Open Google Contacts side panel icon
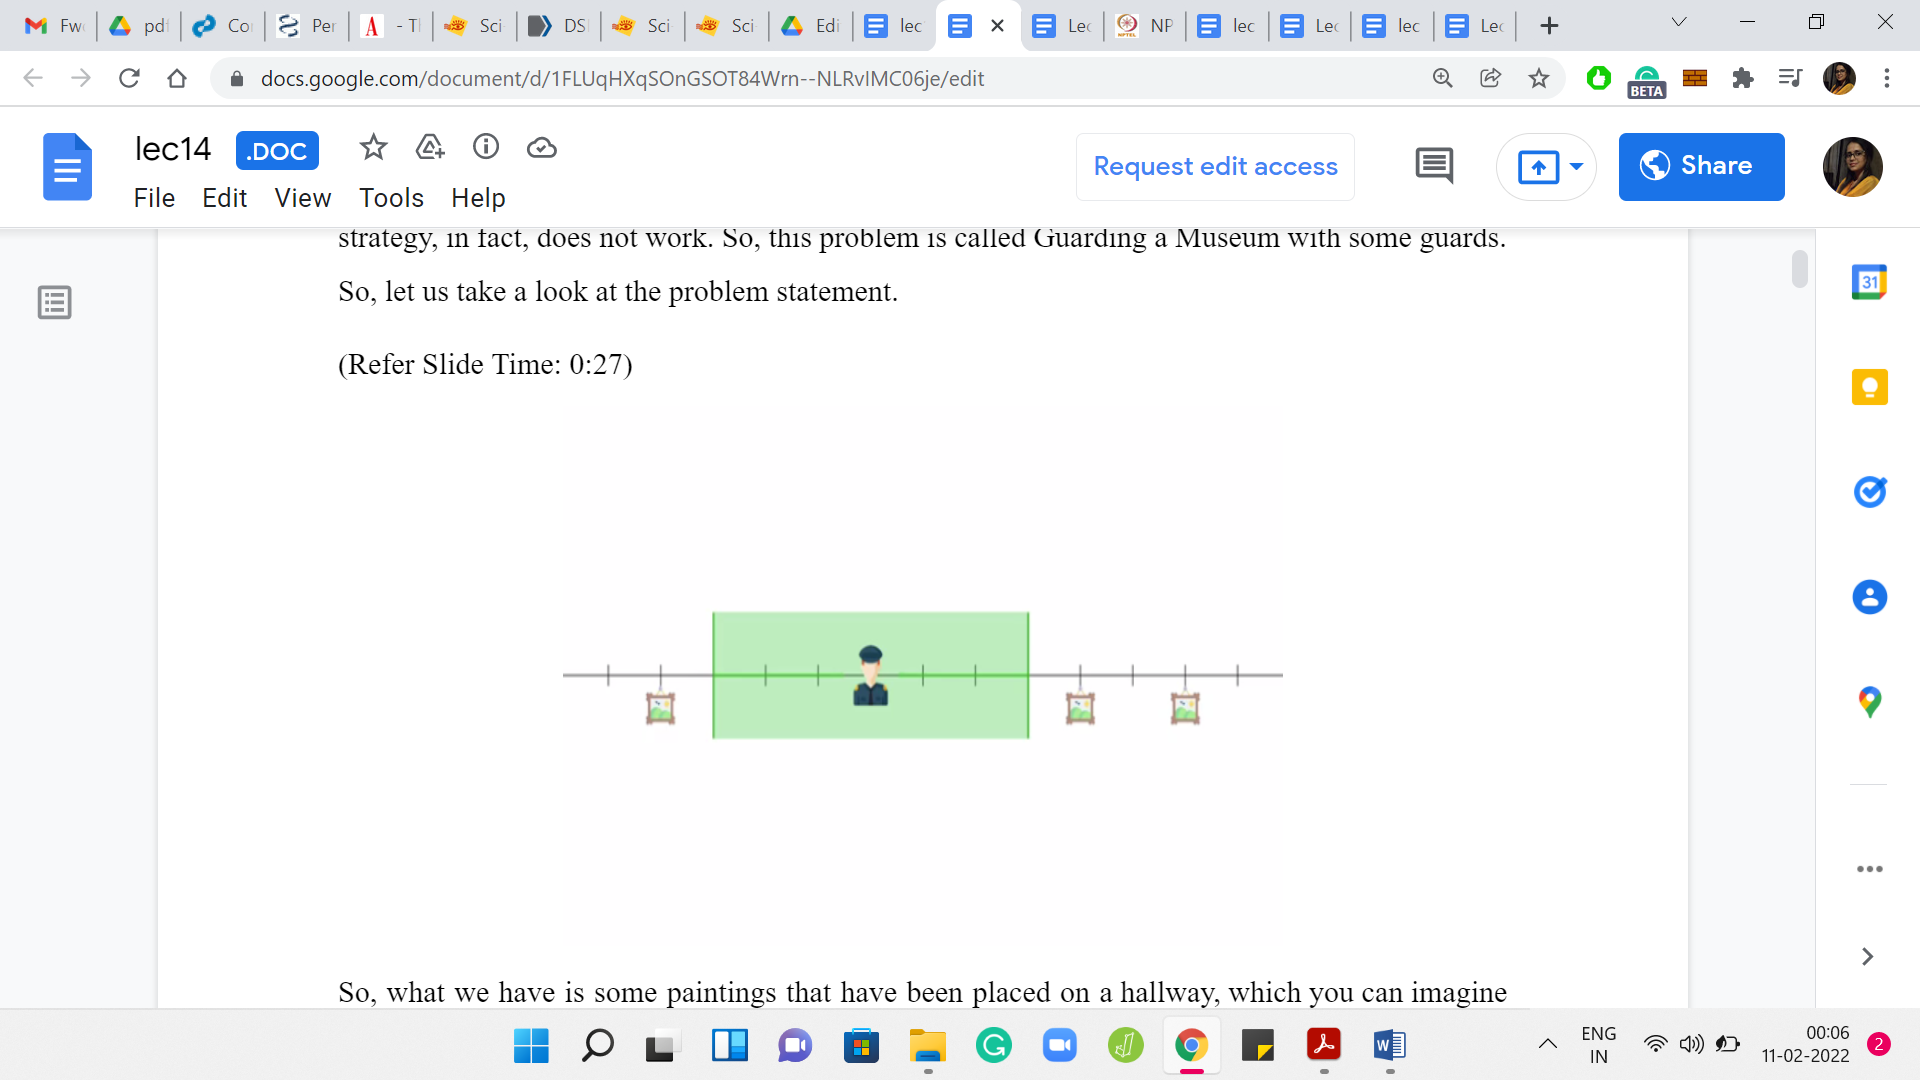The width and height of the screenshot is (1920, 1080). (1869, 597)
